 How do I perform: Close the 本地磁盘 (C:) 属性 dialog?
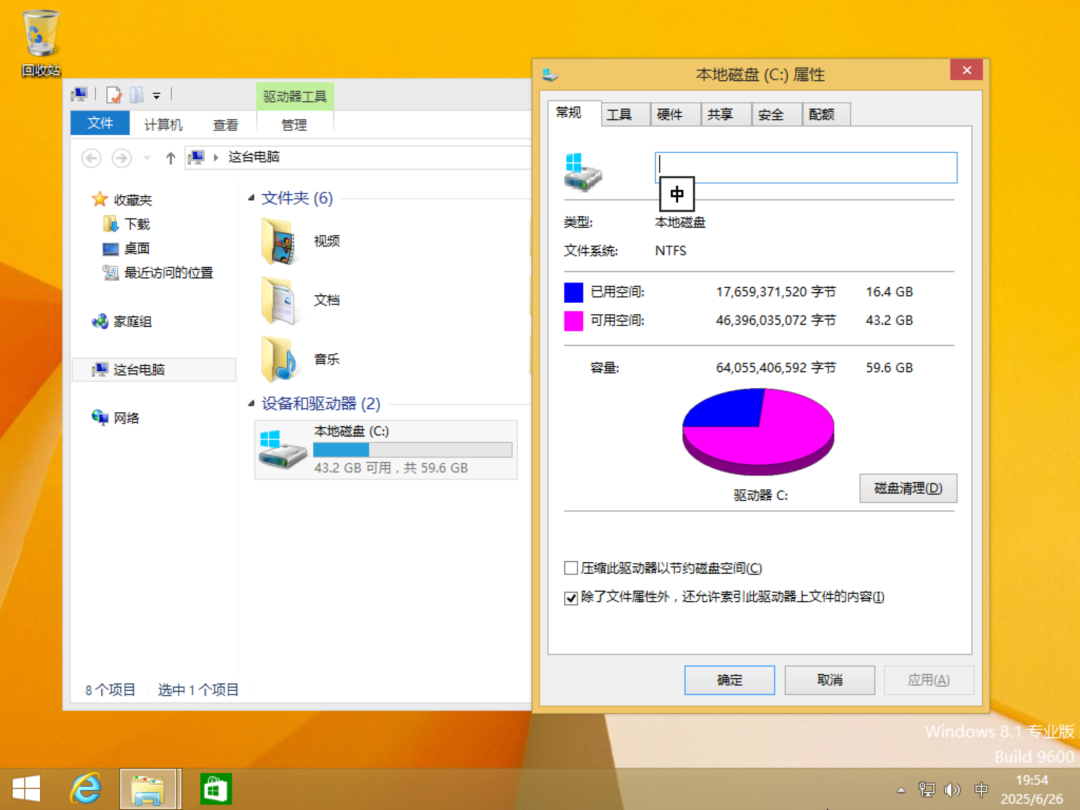tap(966, 70)
